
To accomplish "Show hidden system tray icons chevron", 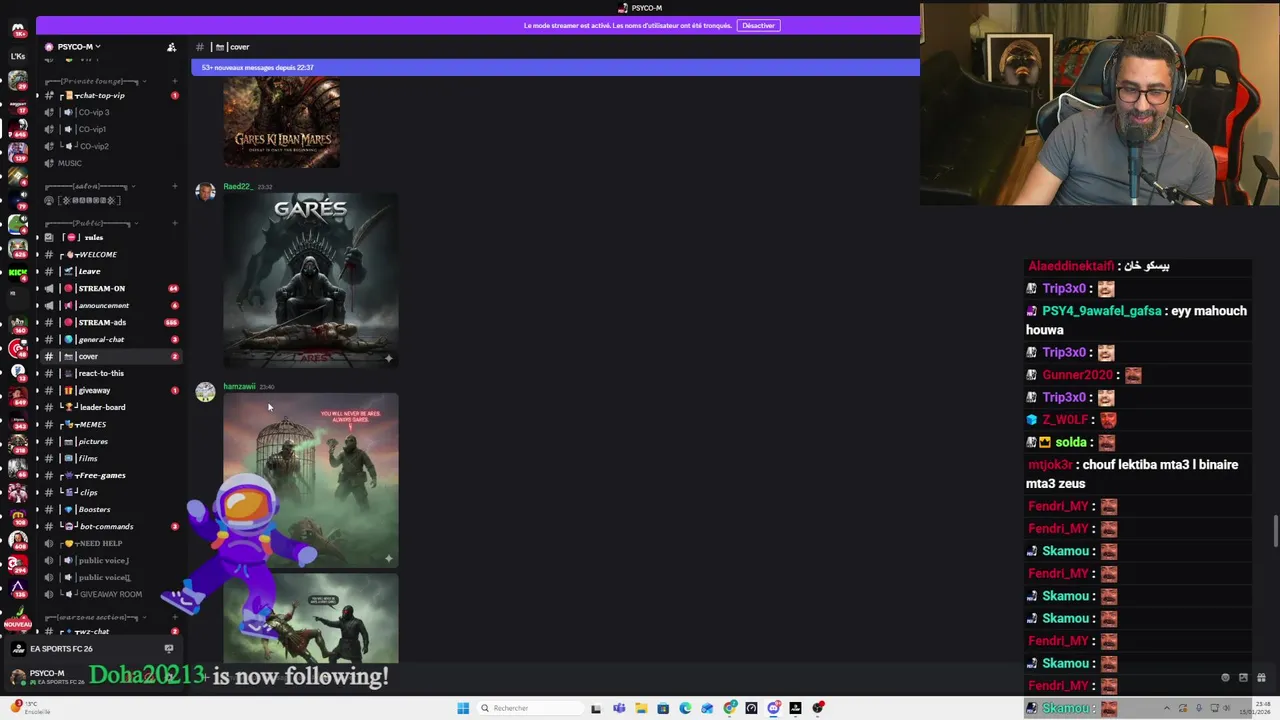I will 1166,708.
